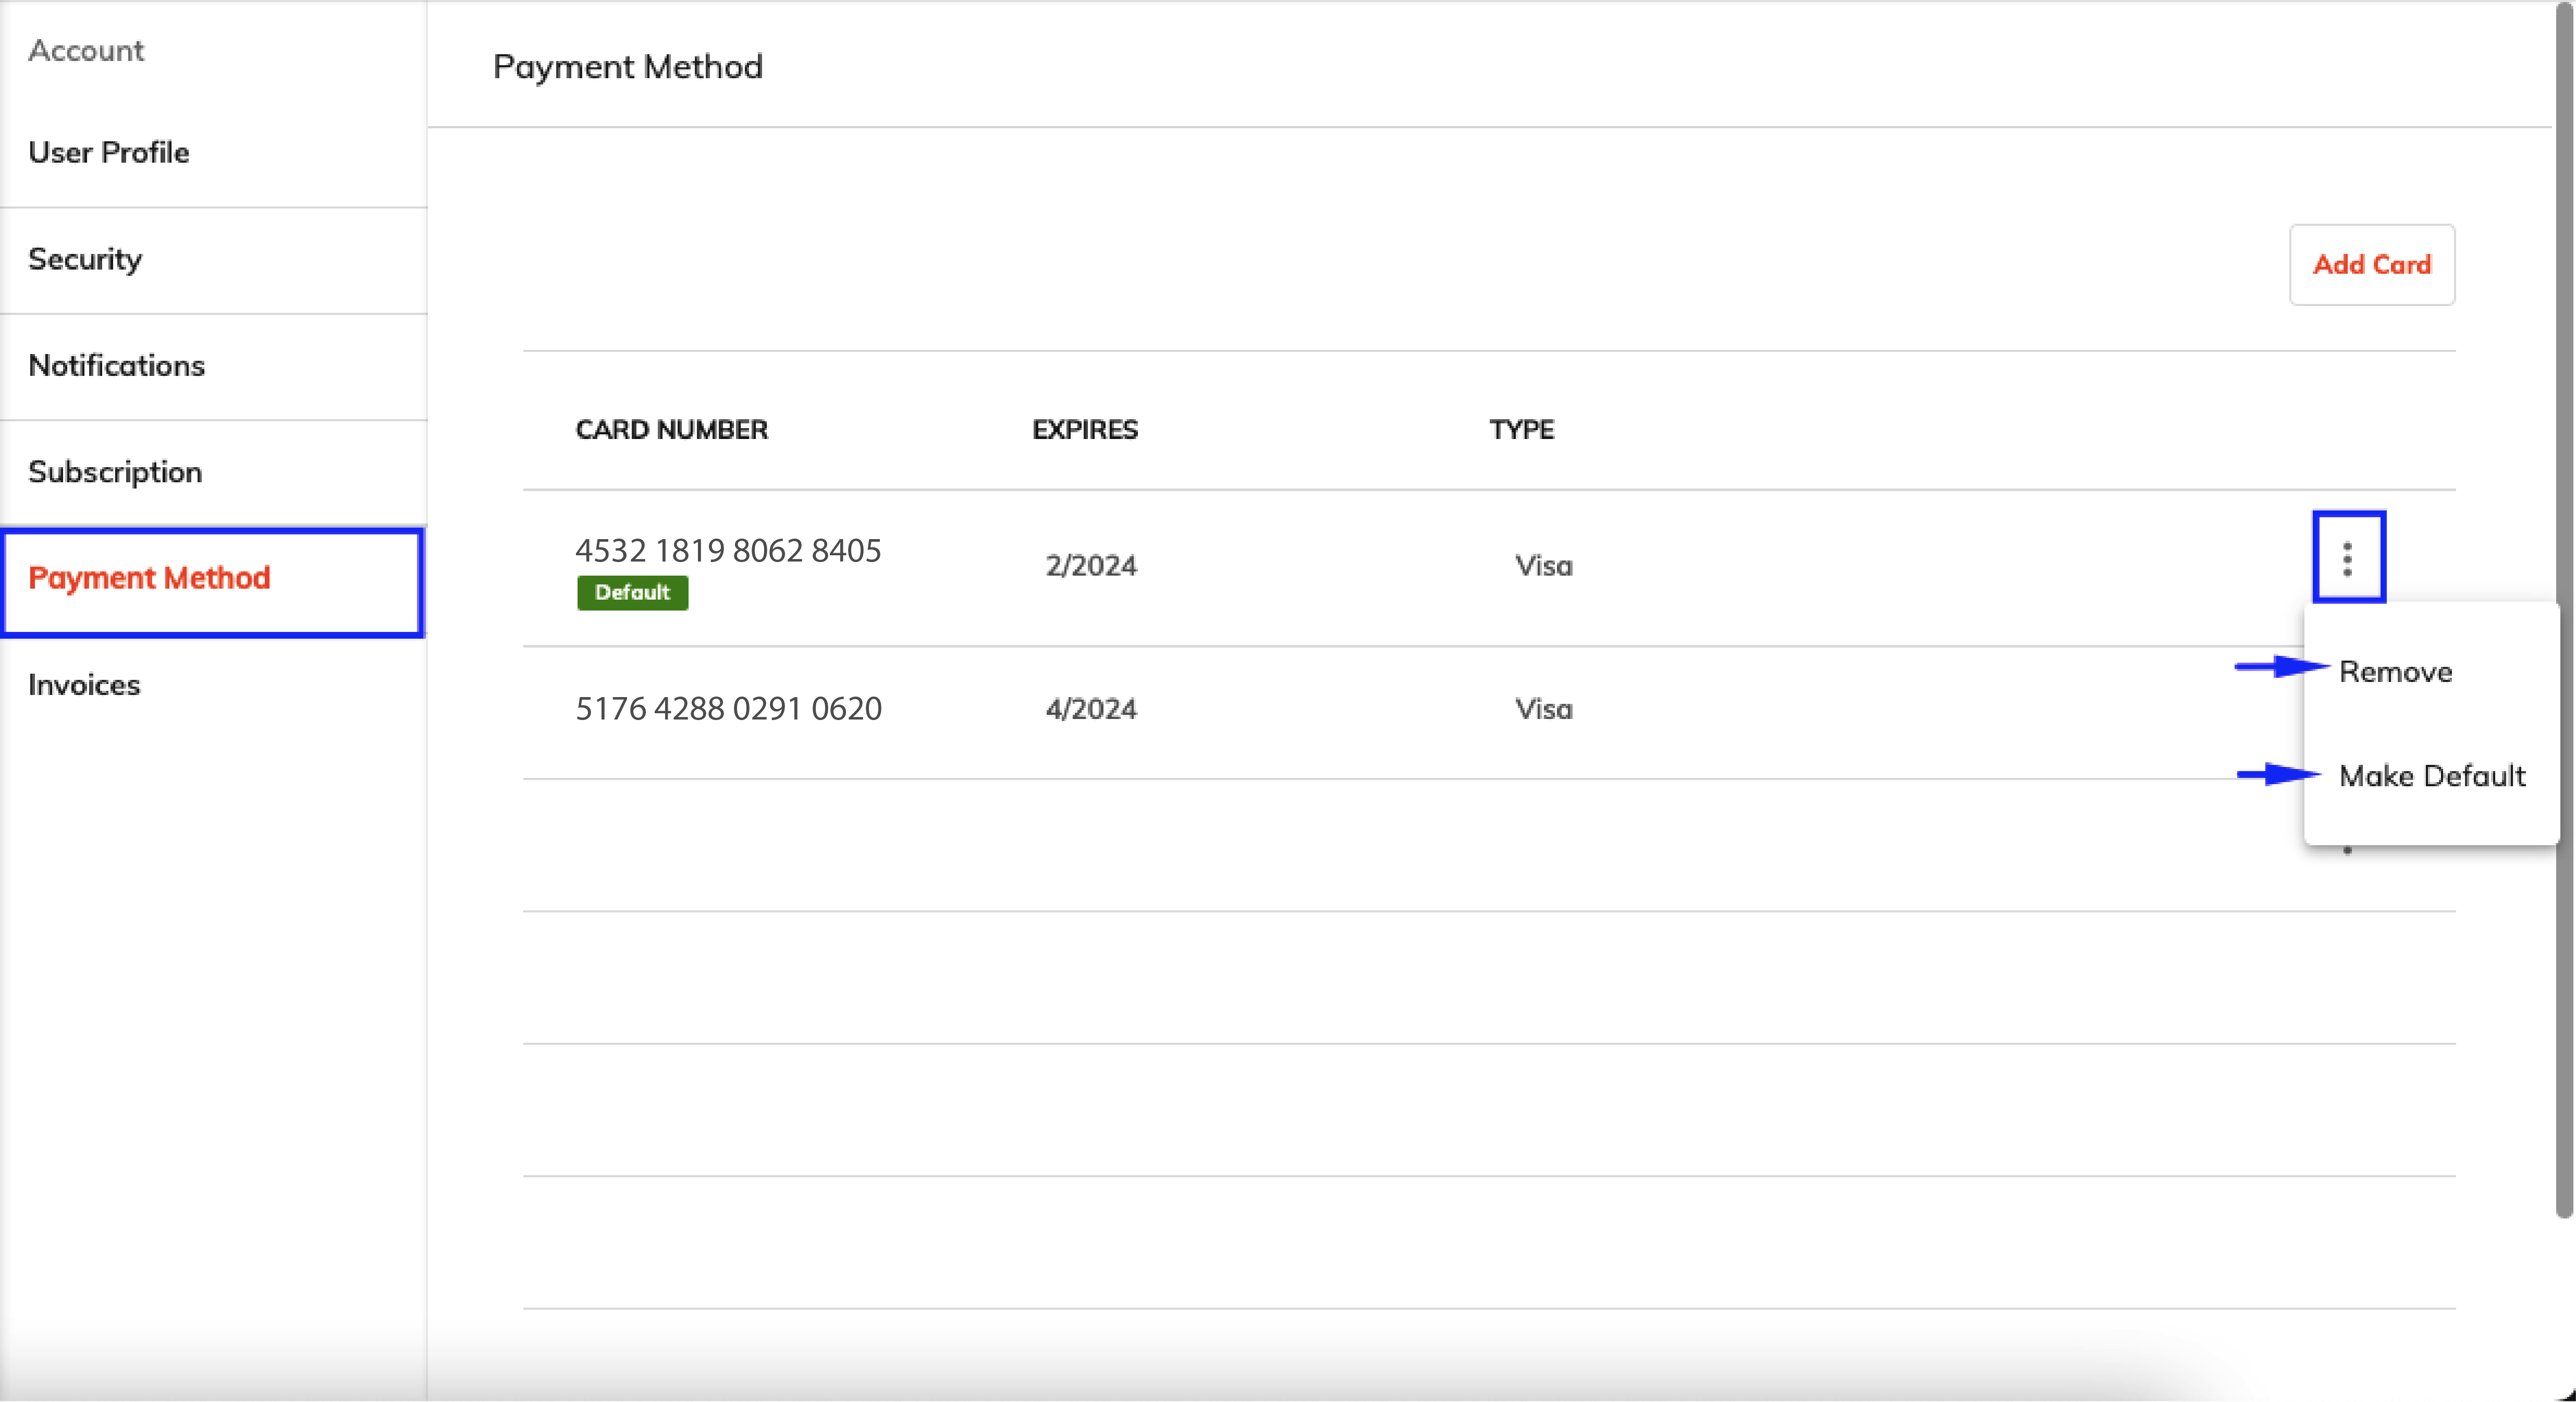Open the kebab menu for the default Visa card
The width and height of the screenshot is (2576, 1402).
2347,558
